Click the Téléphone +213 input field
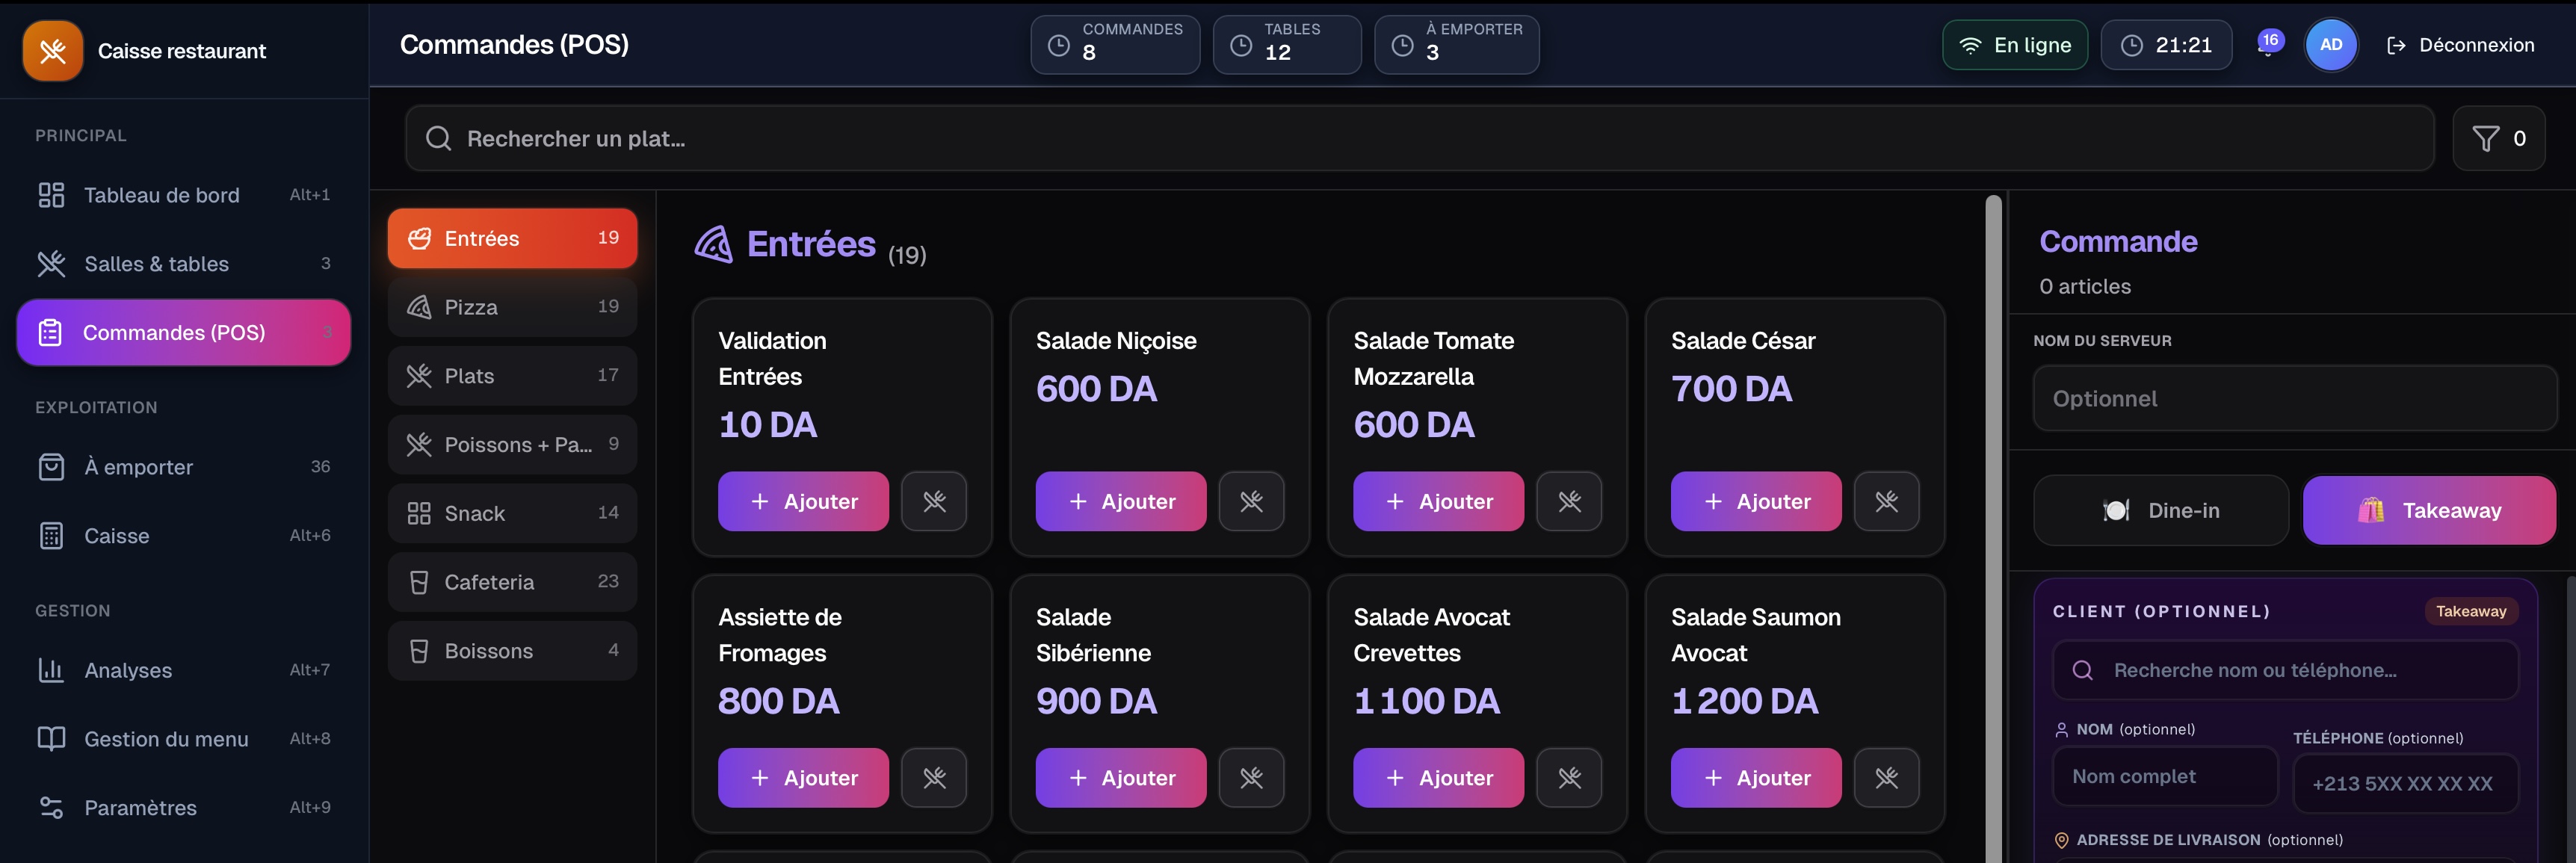Screen dimensions: 2576x863 pos(2405,783)
